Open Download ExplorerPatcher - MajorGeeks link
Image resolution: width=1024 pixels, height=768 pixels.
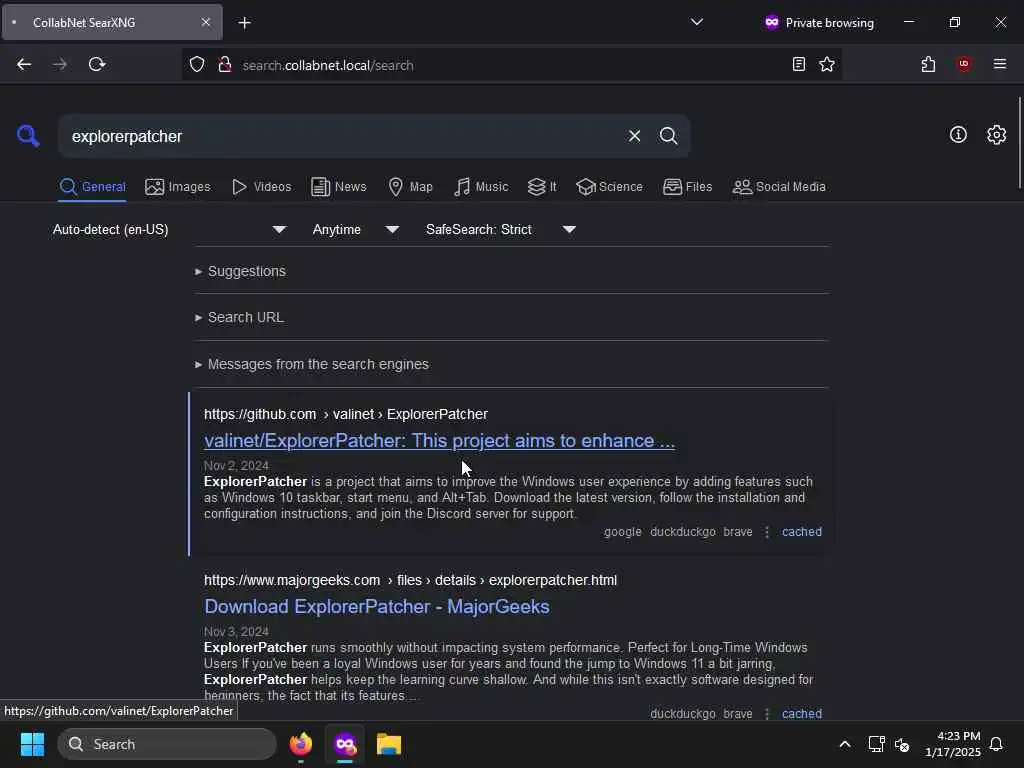(377, 607)
